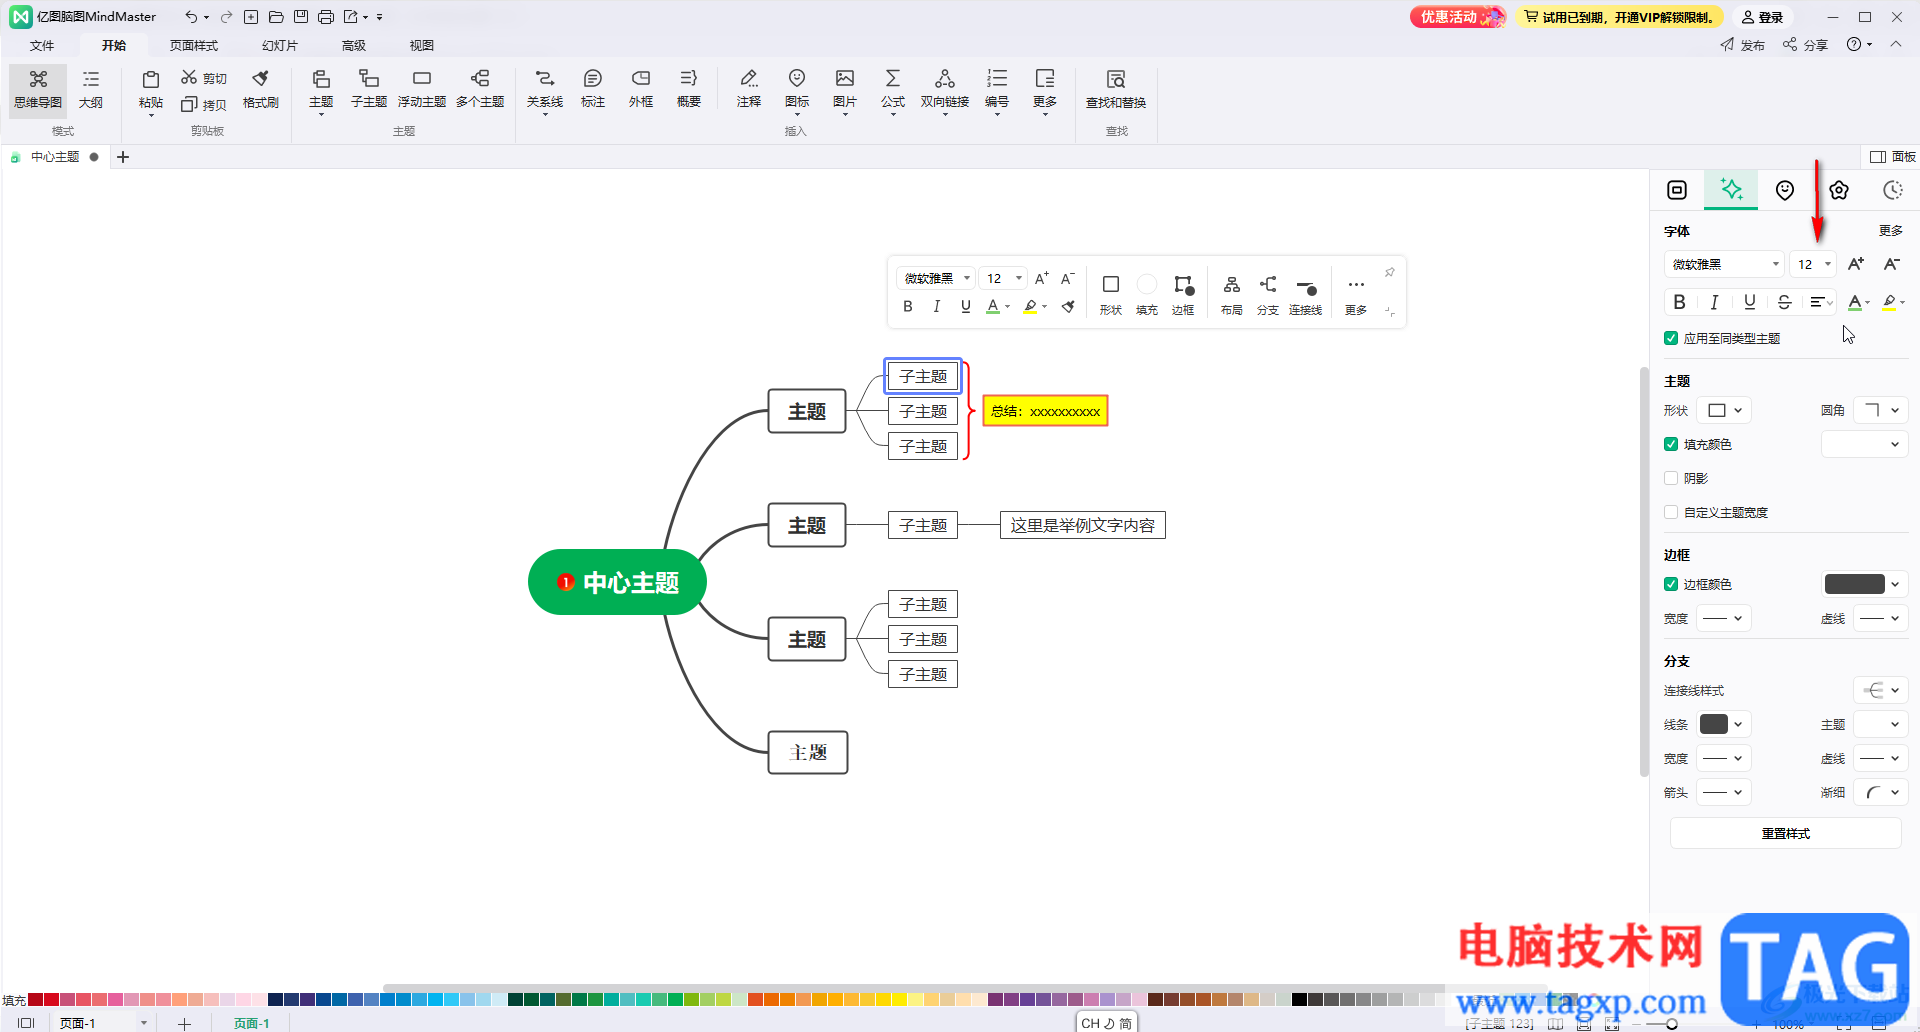This screenshot has width=1920, height=1032.
Task: Open the border color swatch picker
Action: [x=1865, y=584]
